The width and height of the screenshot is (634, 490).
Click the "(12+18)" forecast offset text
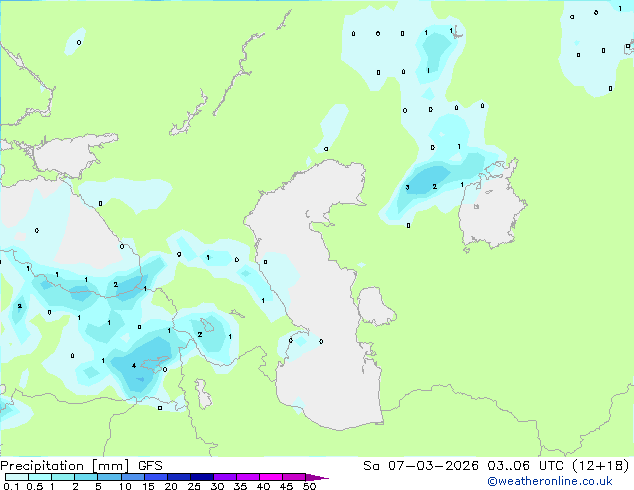pyautogui.click(x=601, y=466)
